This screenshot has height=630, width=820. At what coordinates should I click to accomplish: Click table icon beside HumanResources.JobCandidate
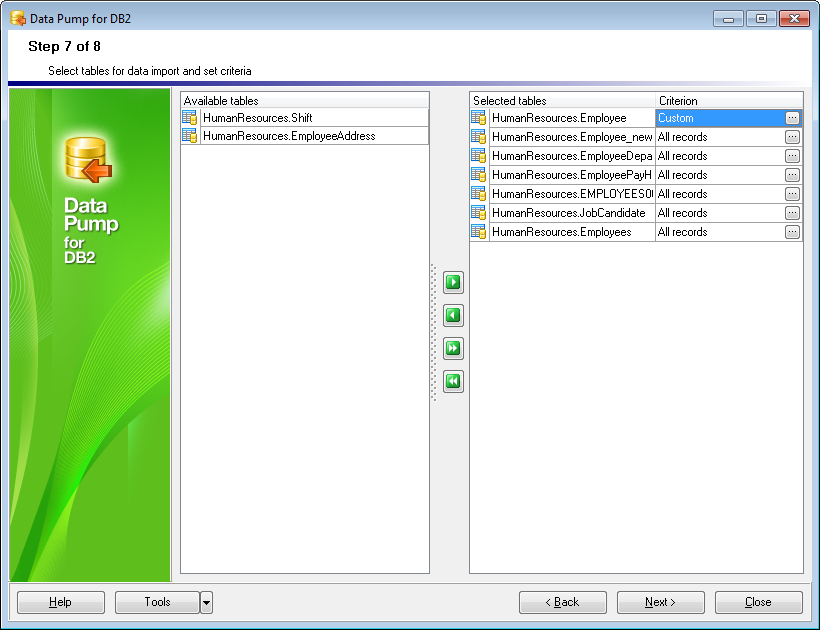(479, 213)
